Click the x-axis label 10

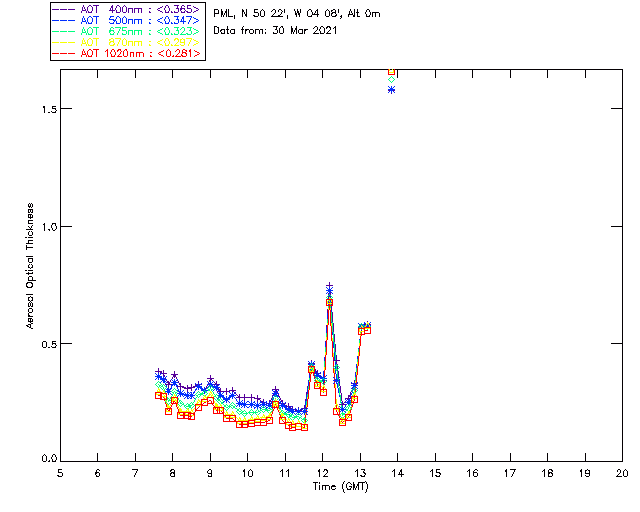(x=247, y=473)
